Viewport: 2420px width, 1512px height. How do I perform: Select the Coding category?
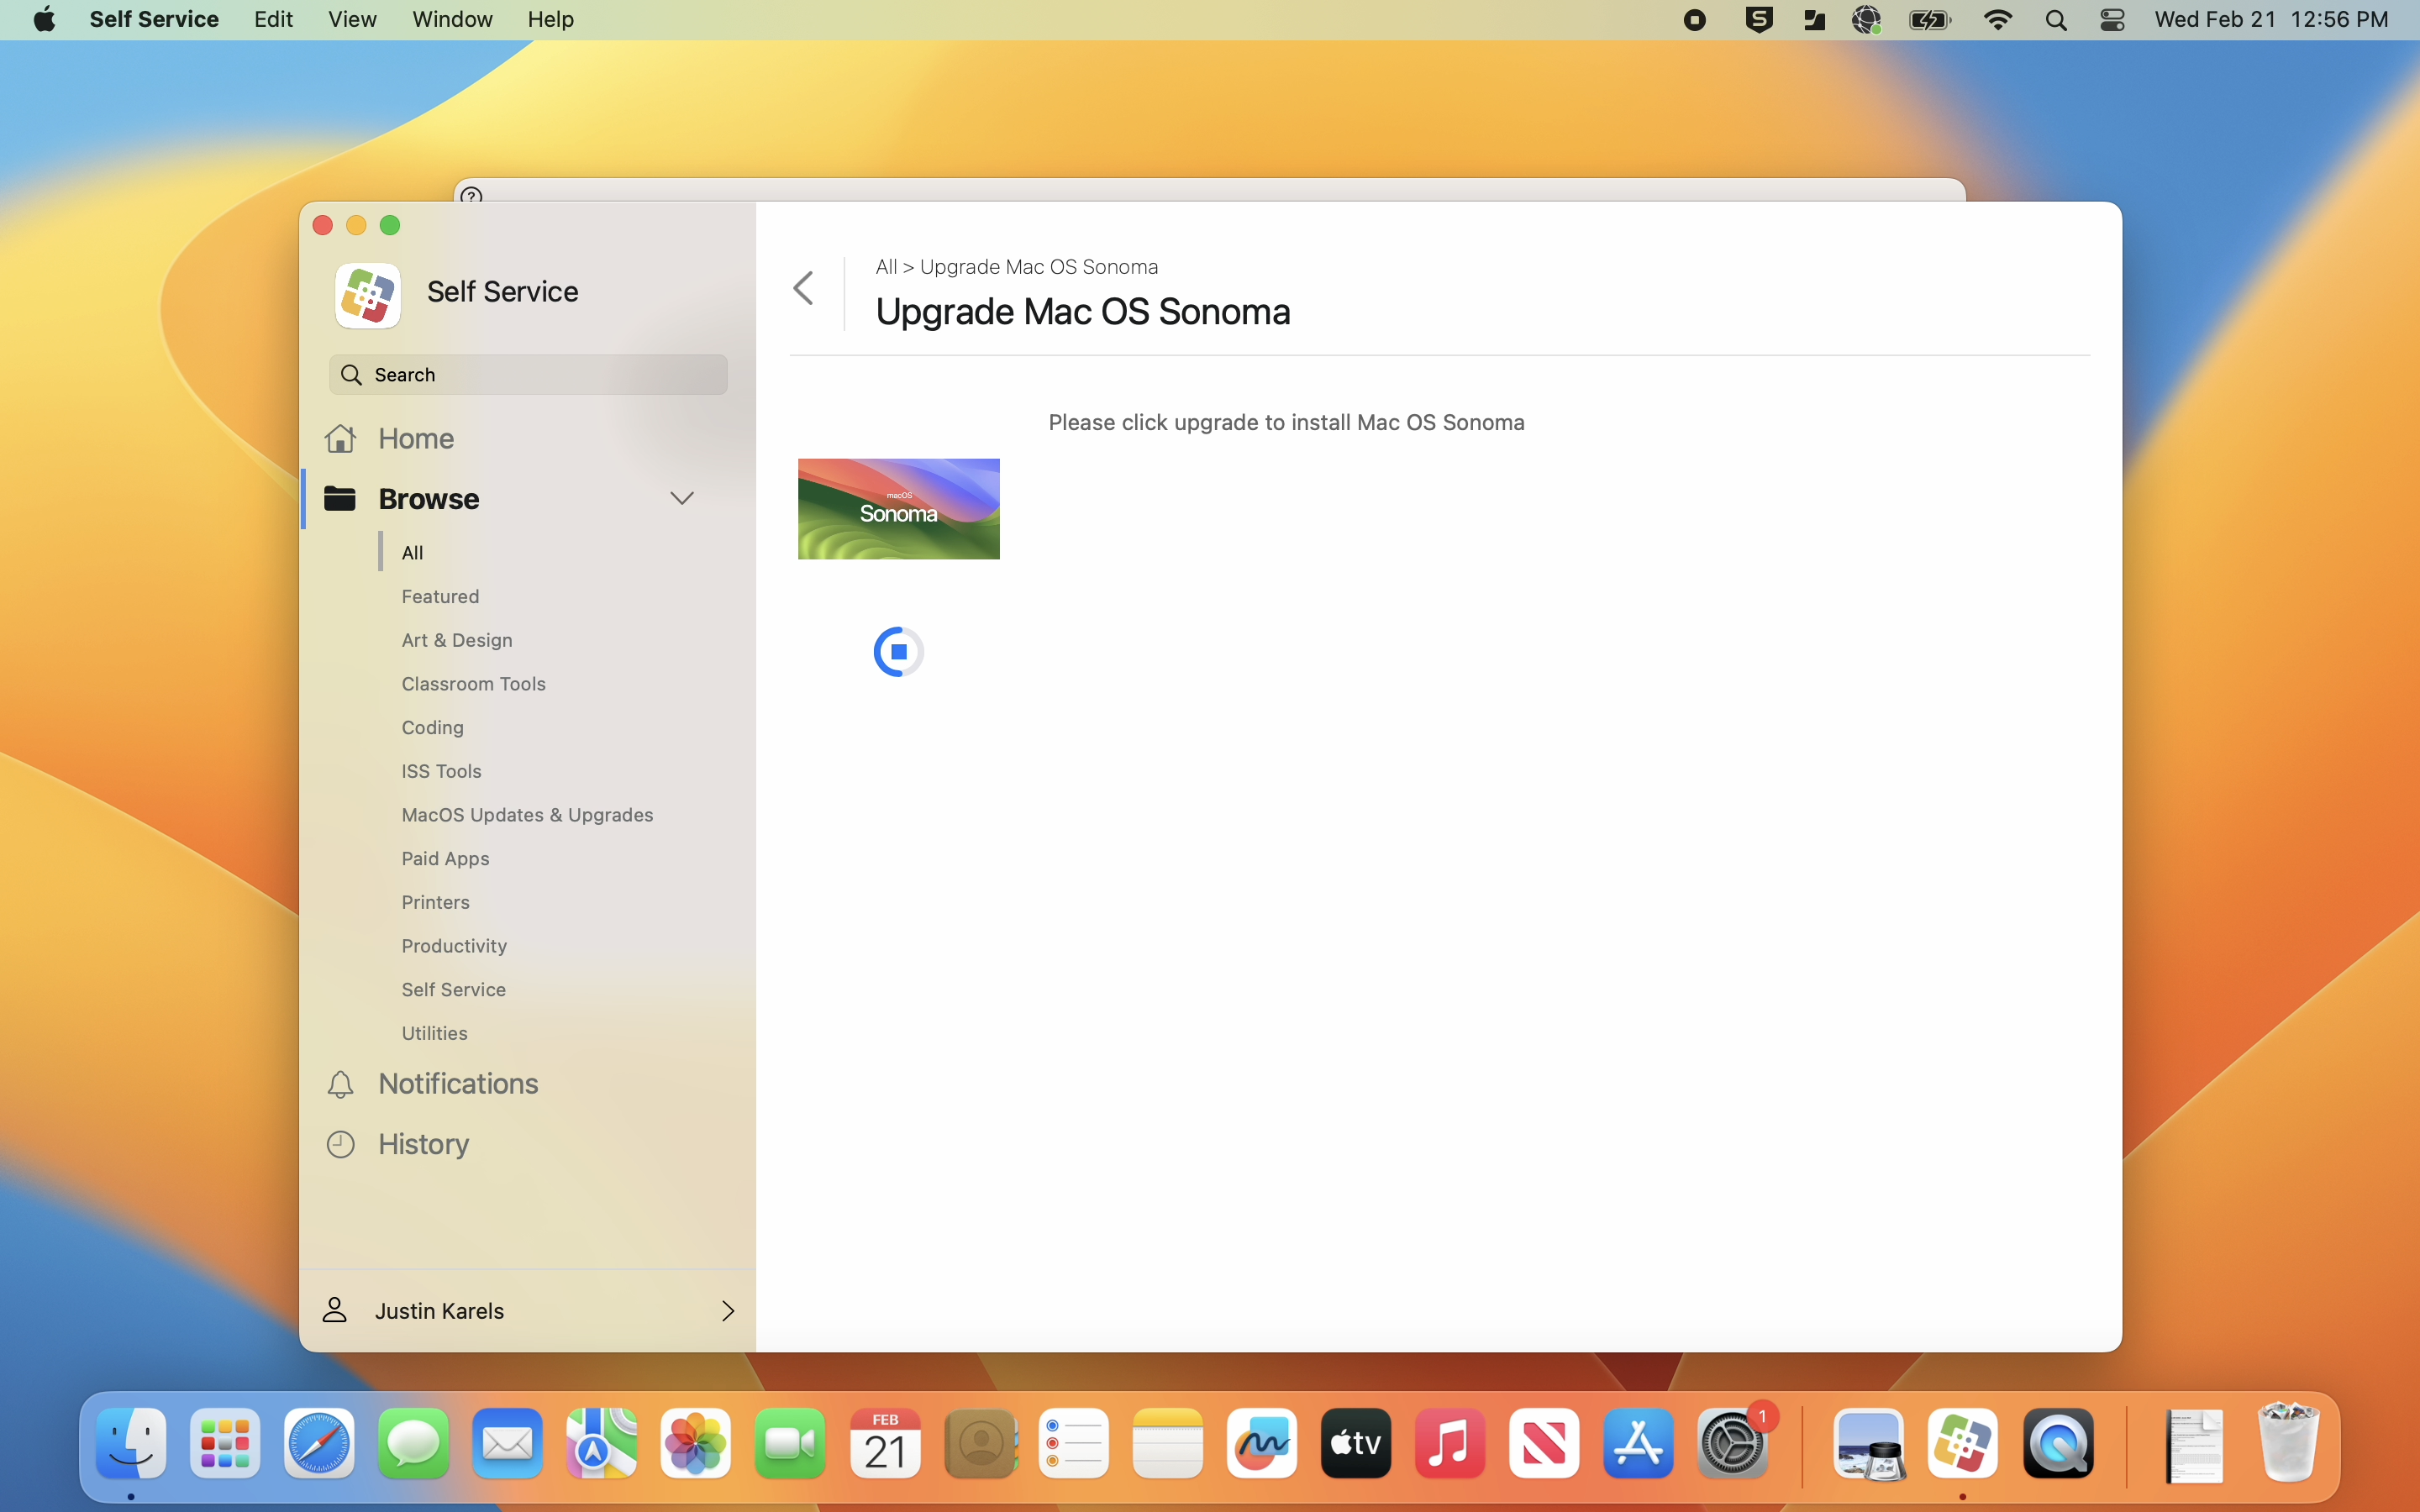click(x=432, y=727)
